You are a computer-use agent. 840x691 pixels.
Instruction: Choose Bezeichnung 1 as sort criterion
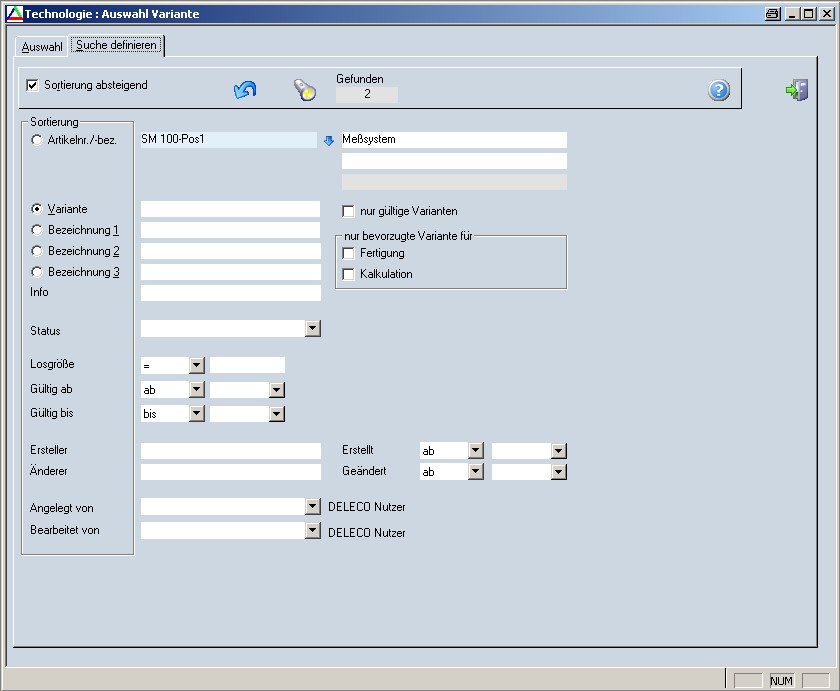pos(37,230)
